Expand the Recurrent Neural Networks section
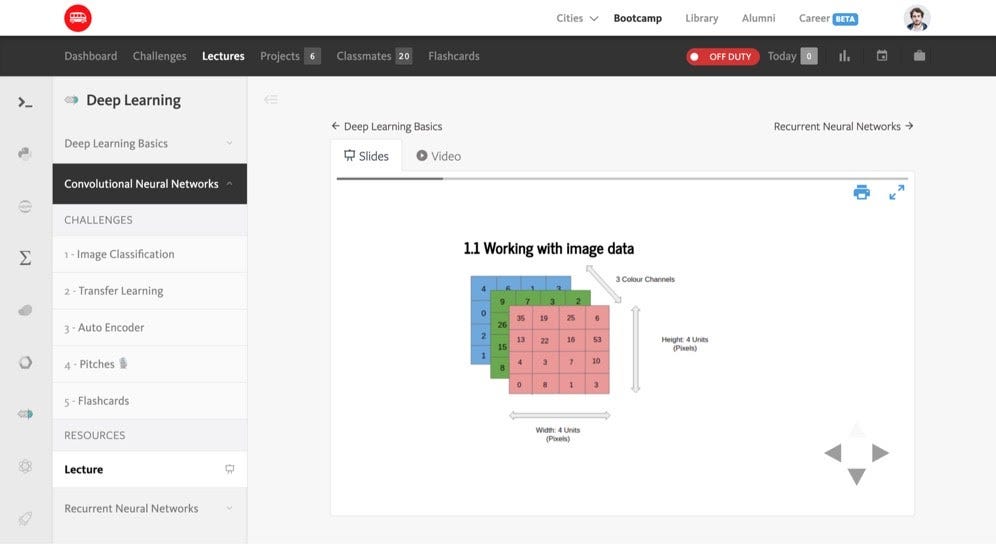996x544 pixels. (149, 508)
